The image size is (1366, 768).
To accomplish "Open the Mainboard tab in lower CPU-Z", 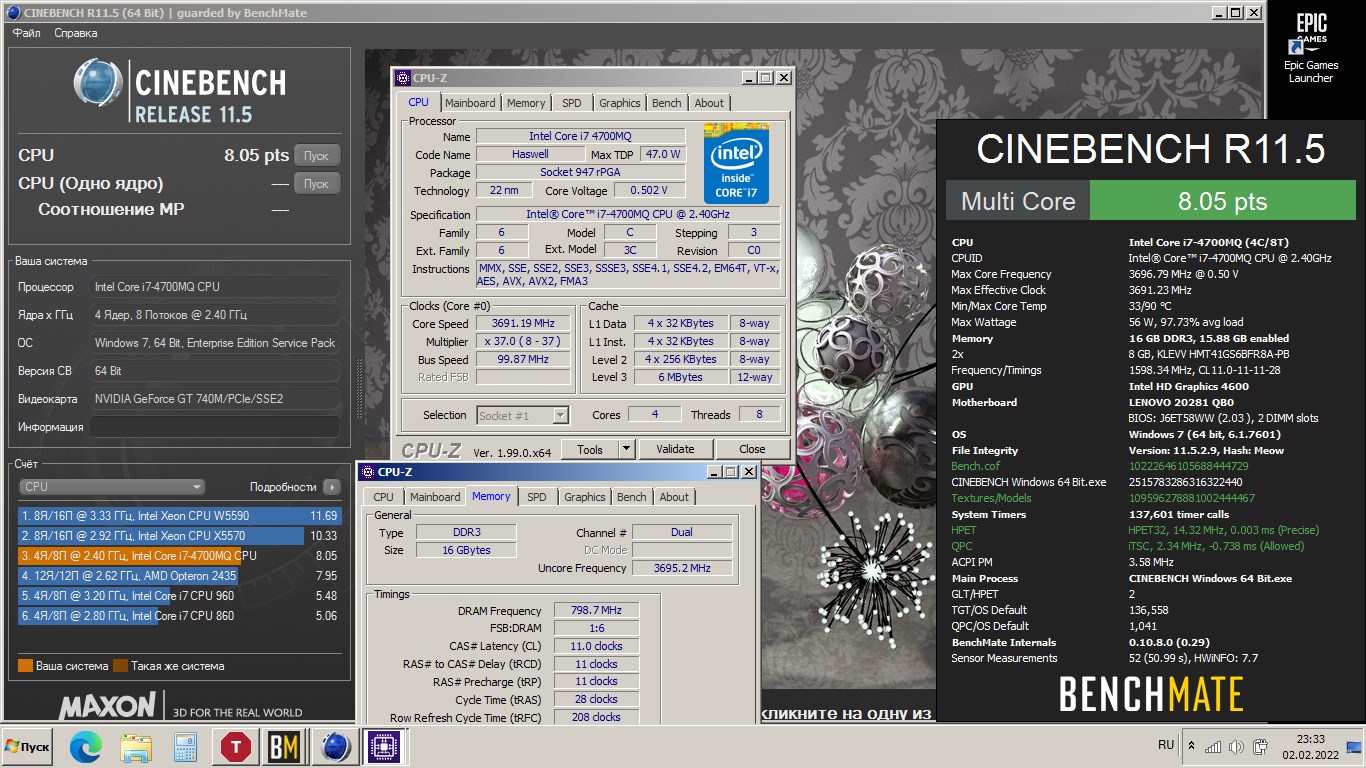I will (x=435, y=497).
